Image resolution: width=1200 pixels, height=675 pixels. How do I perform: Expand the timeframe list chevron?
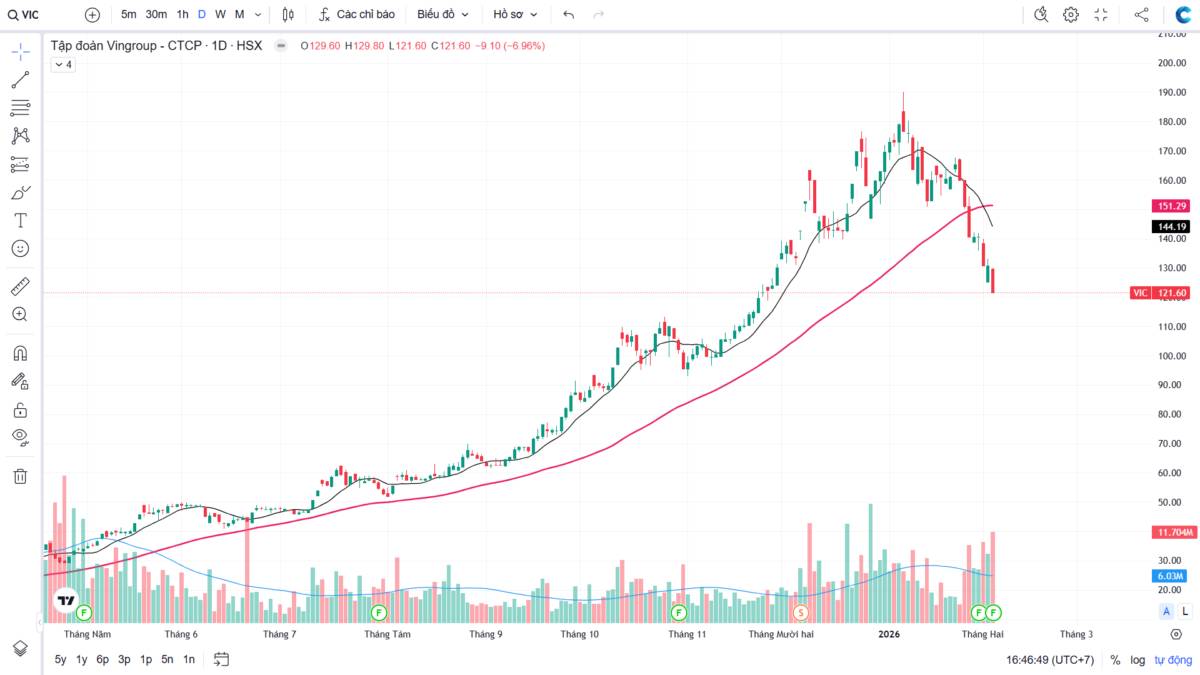click(x=259, y=15)
